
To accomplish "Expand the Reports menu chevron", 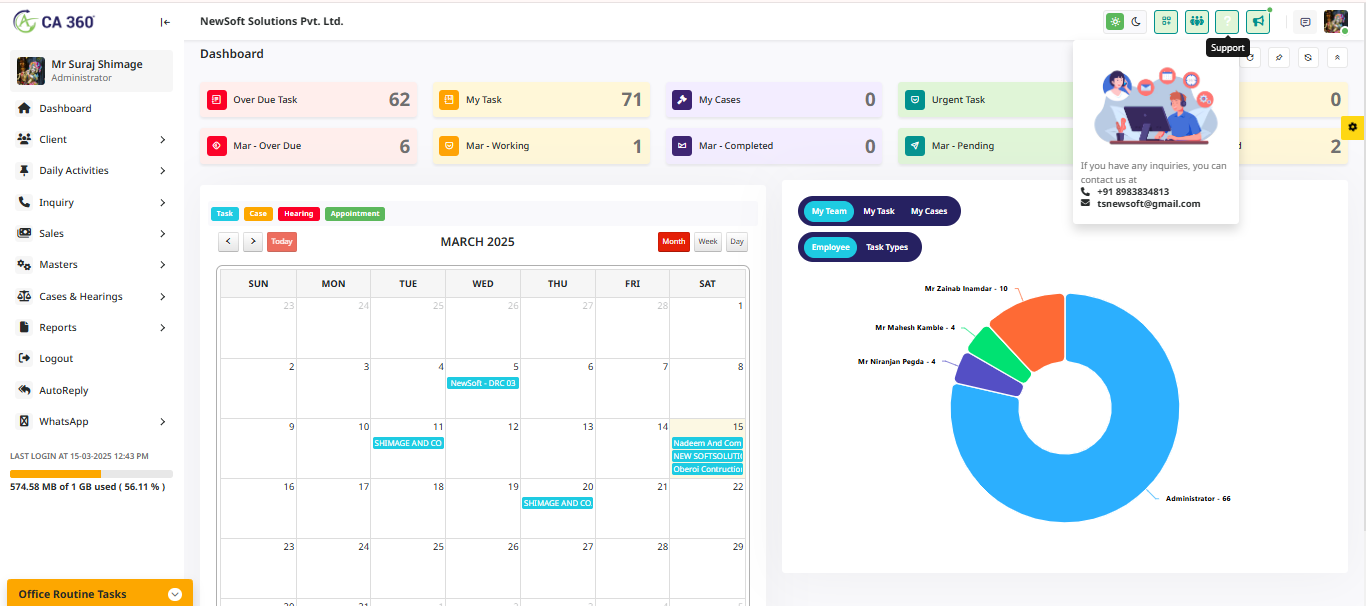I will (163, 328).
